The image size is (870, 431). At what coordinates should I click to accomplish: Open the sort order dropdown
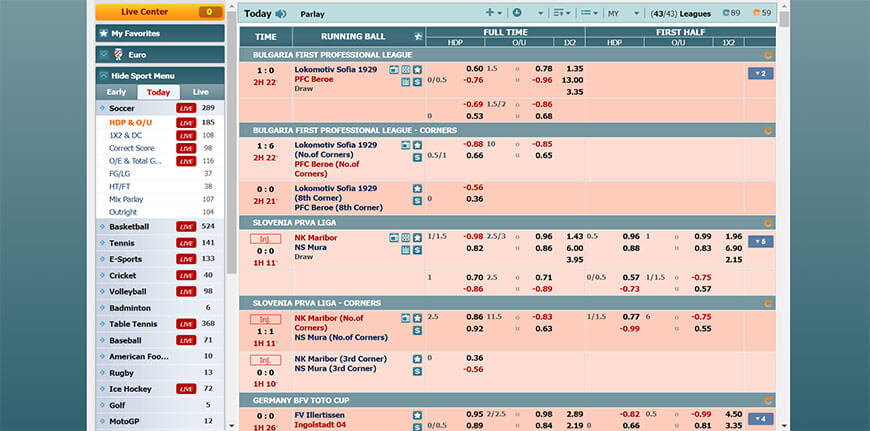click(x=562, y=13)
